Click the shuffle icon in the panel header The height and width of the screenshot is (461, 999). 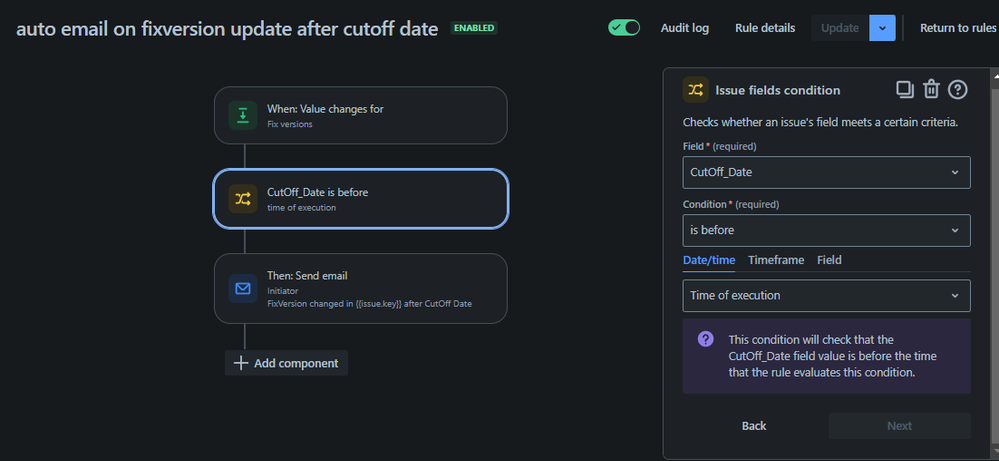click(696, 90)
